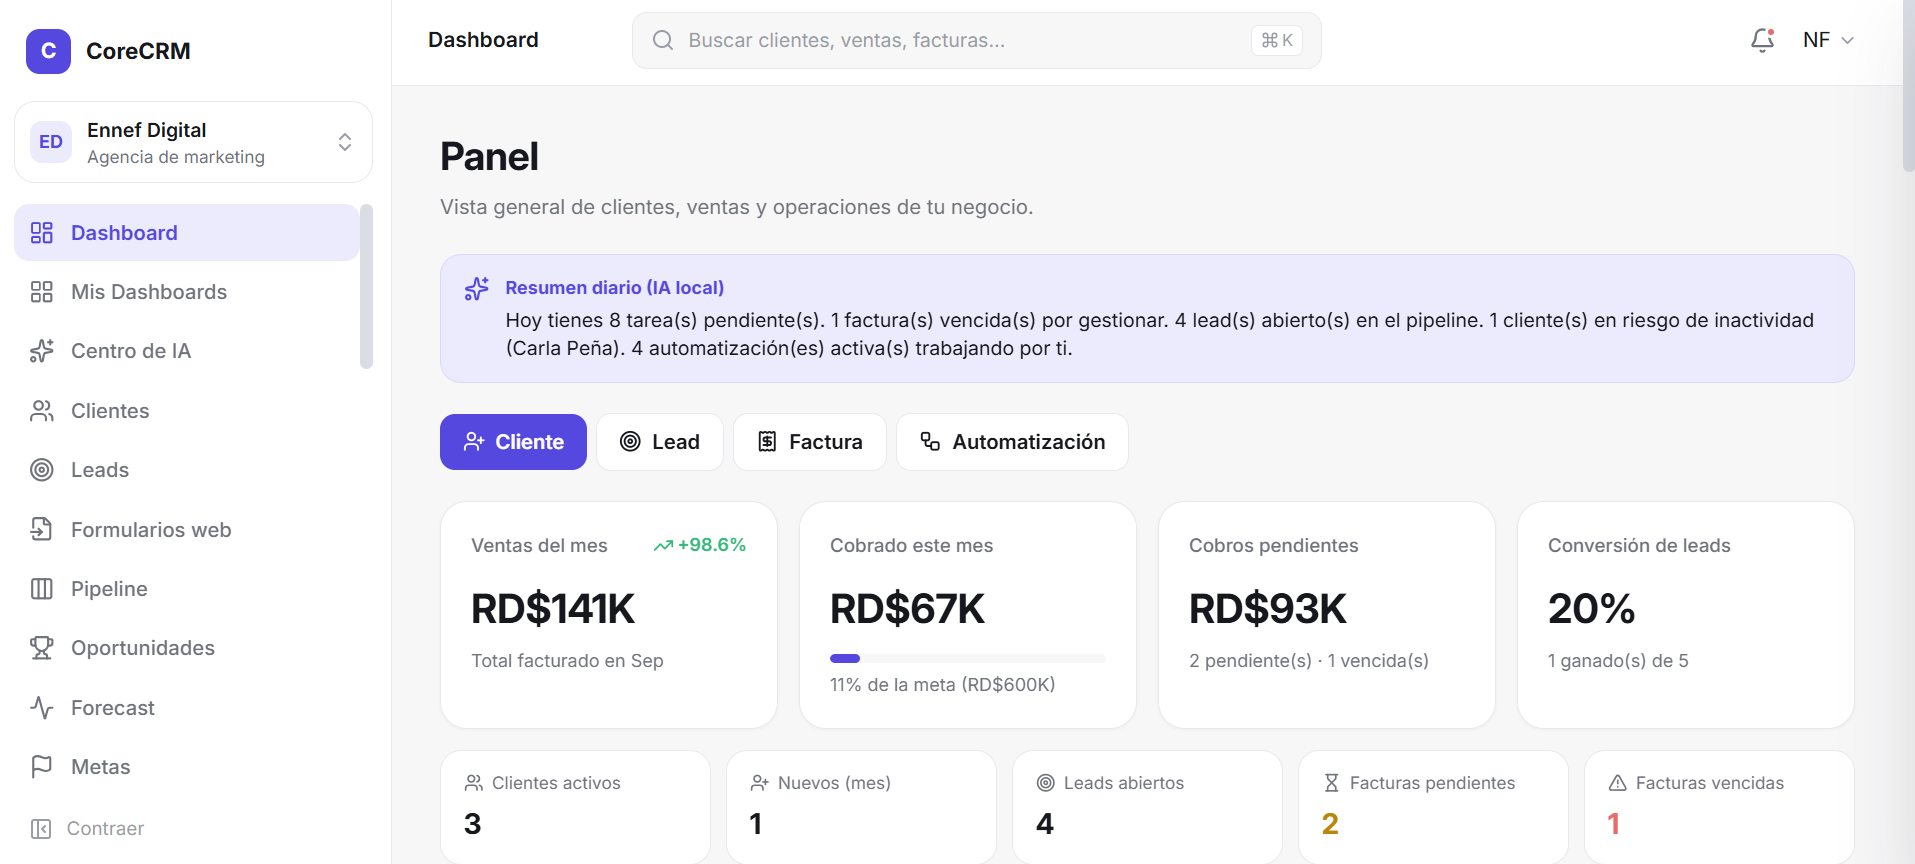Click the Clientes activos count 3

[473, 824]
